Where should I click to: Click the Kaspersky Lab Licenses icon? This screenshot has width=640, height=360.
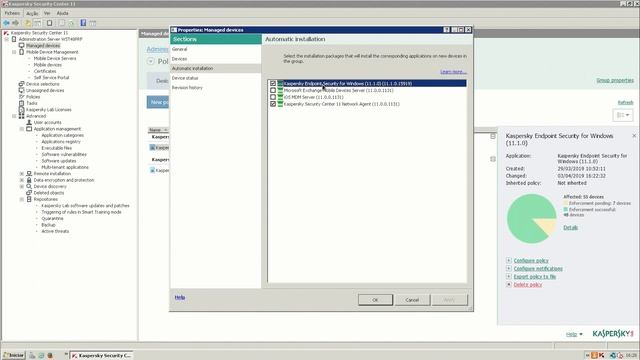[22, 109]
